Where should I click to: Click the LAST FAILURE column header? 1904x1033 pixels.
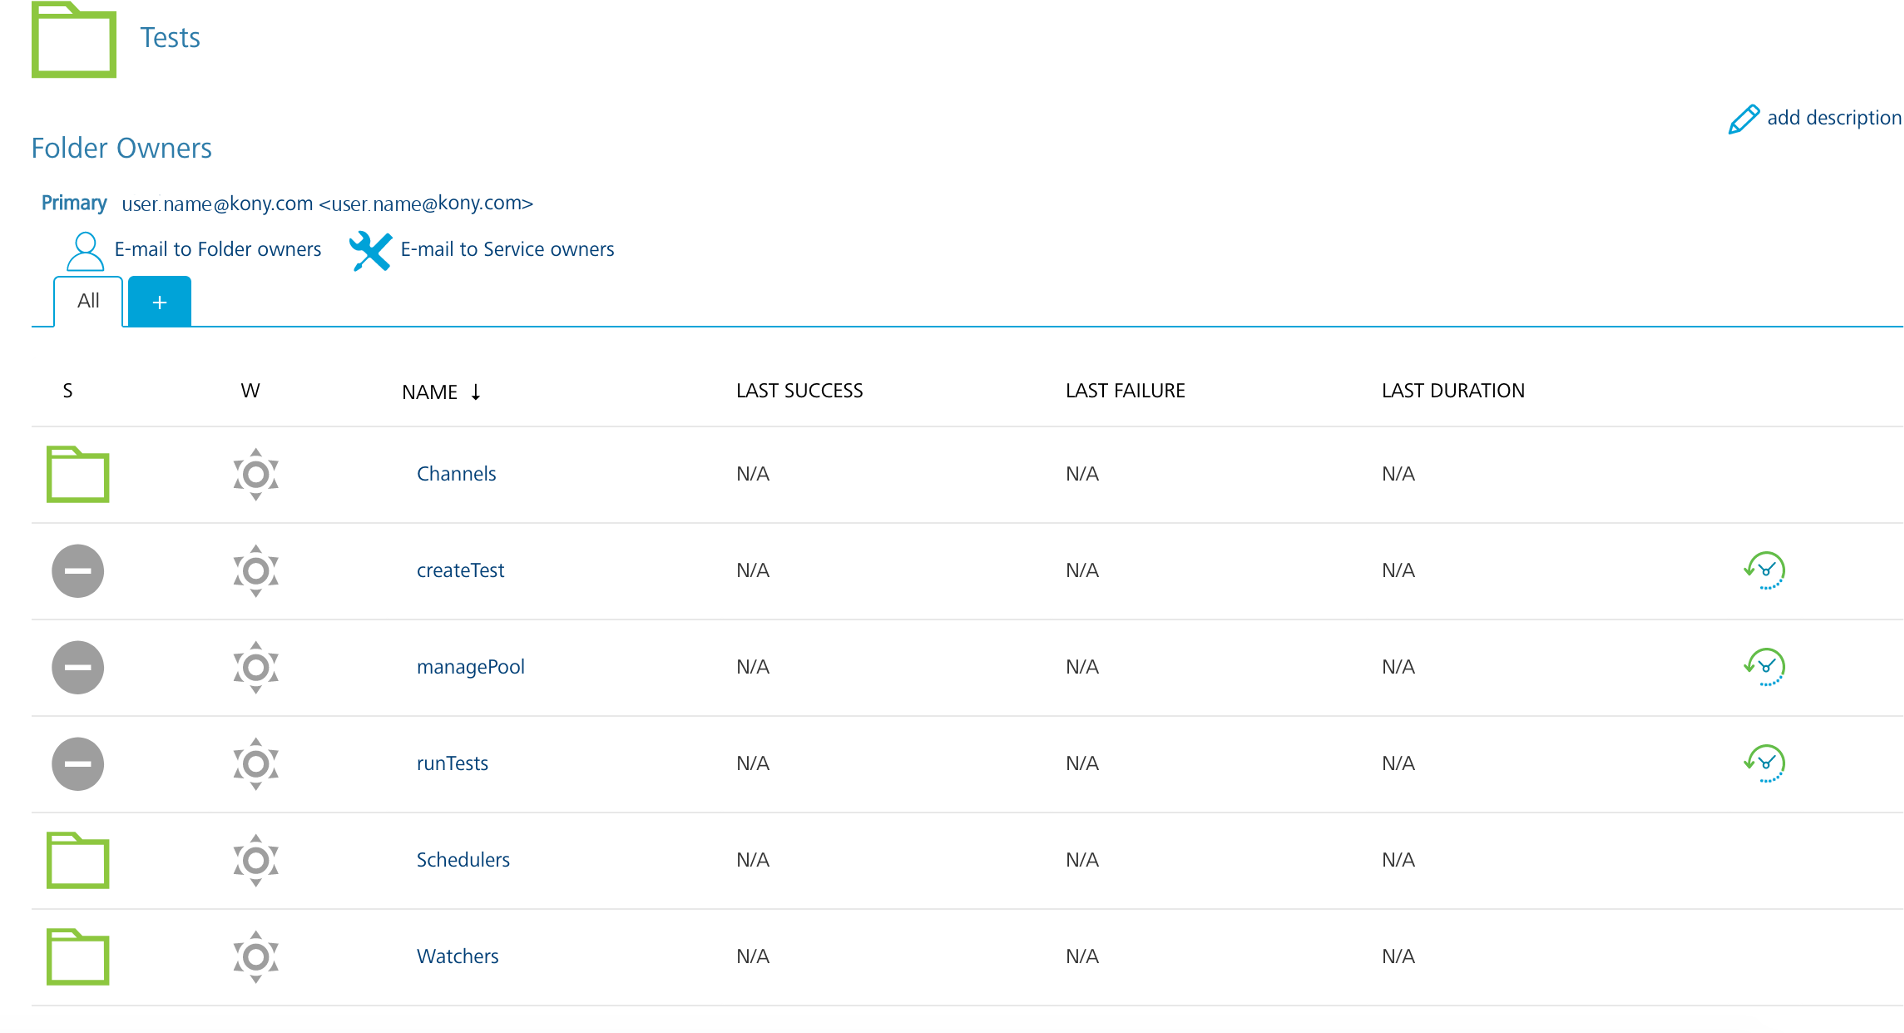[1124, 391]
